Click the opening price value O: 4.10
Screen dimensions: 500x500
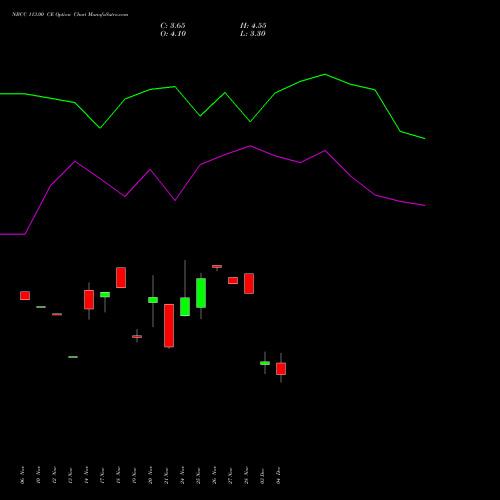click(x=173, y=34)
